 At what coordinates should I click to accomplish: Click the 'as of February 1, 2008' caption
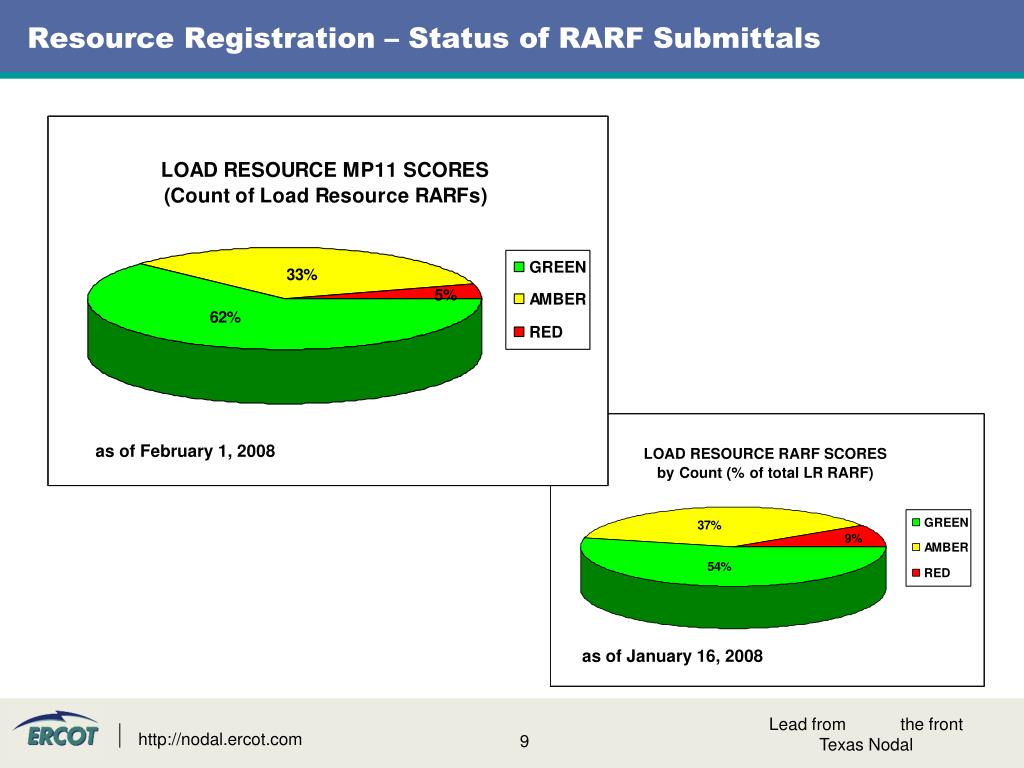pyautogui.click(x=185, y=451)
